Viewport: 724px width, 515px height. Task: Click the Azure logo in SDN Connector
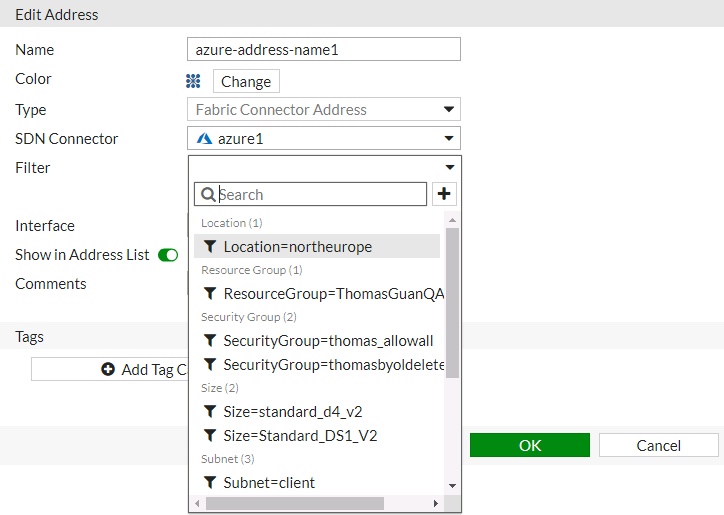pyautogui.click(x=204, y=139)
